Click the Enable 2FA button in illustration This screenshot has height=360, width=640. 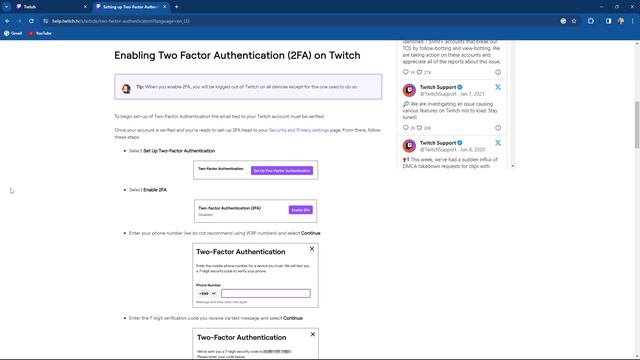(301, 210)
